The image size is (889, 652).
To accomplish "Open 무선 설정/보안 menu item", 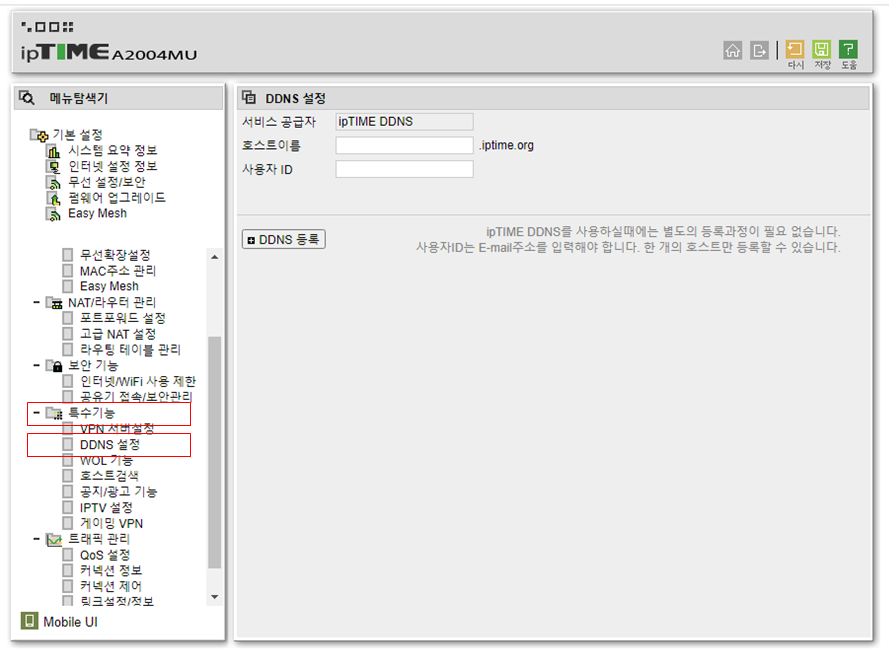I will tap(107, 182).
